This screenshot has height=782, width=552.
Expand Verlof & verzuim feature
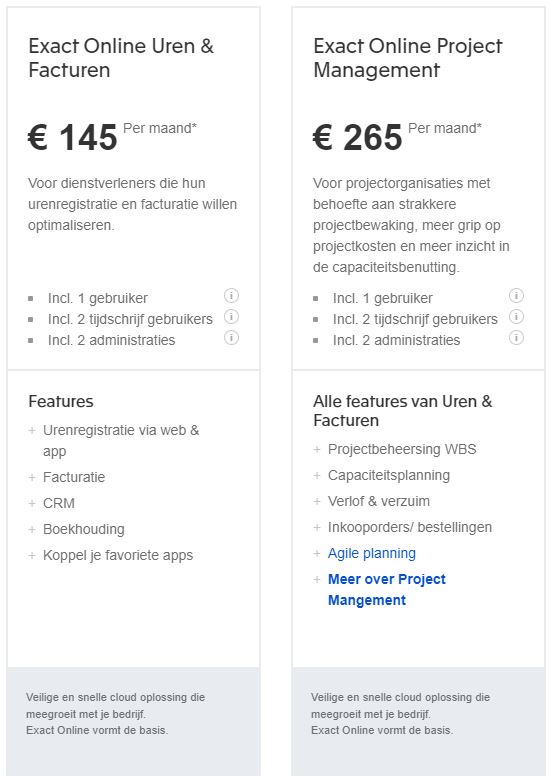click(371, 501)
